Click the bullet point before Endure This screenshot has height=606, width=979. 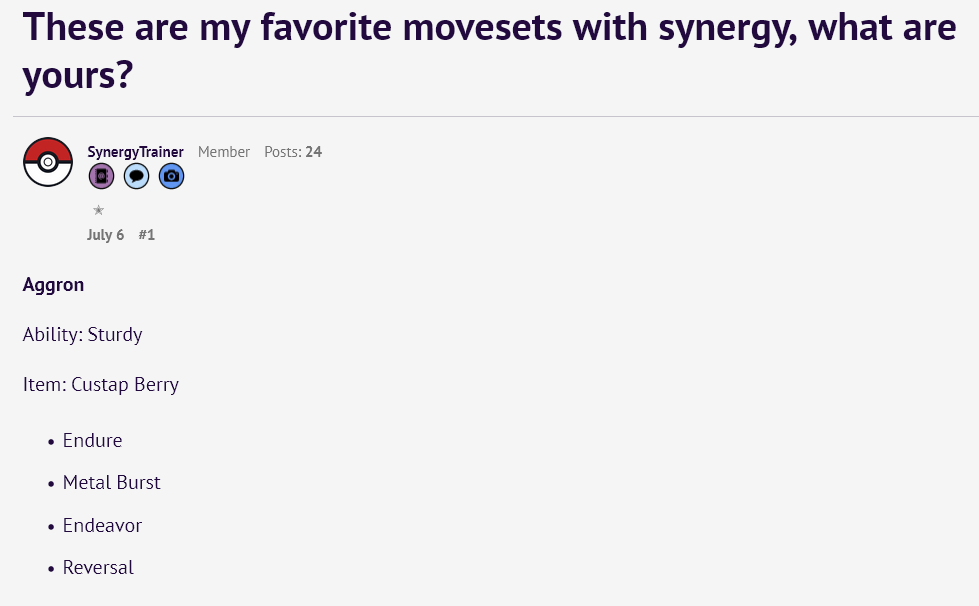(x=50, y=441)
